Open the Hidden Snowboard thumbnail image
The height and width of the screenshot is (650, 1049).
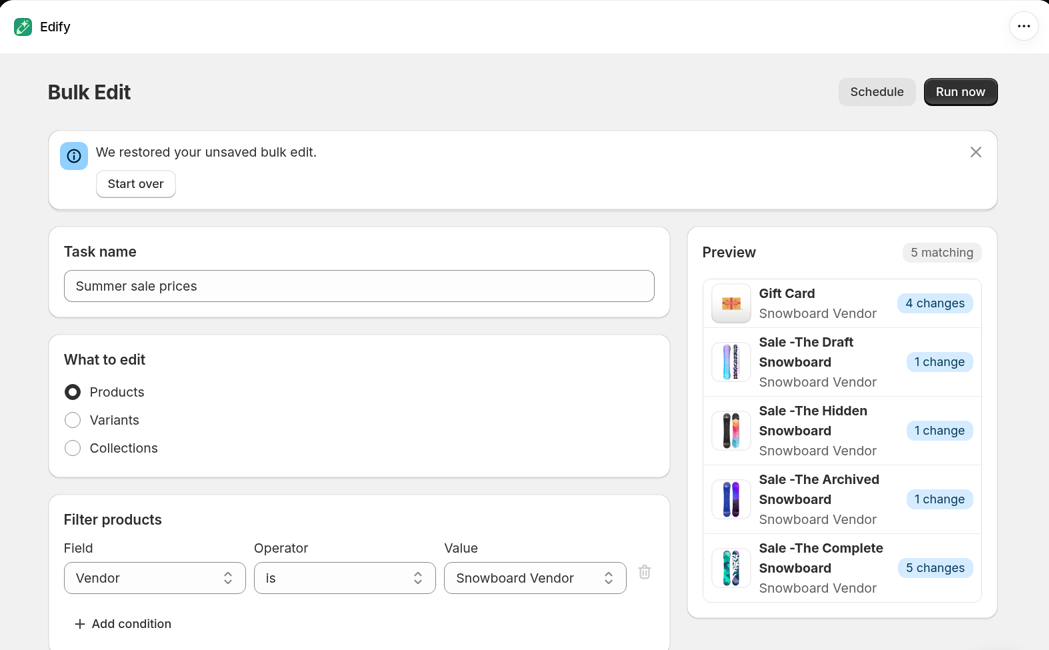731,430
